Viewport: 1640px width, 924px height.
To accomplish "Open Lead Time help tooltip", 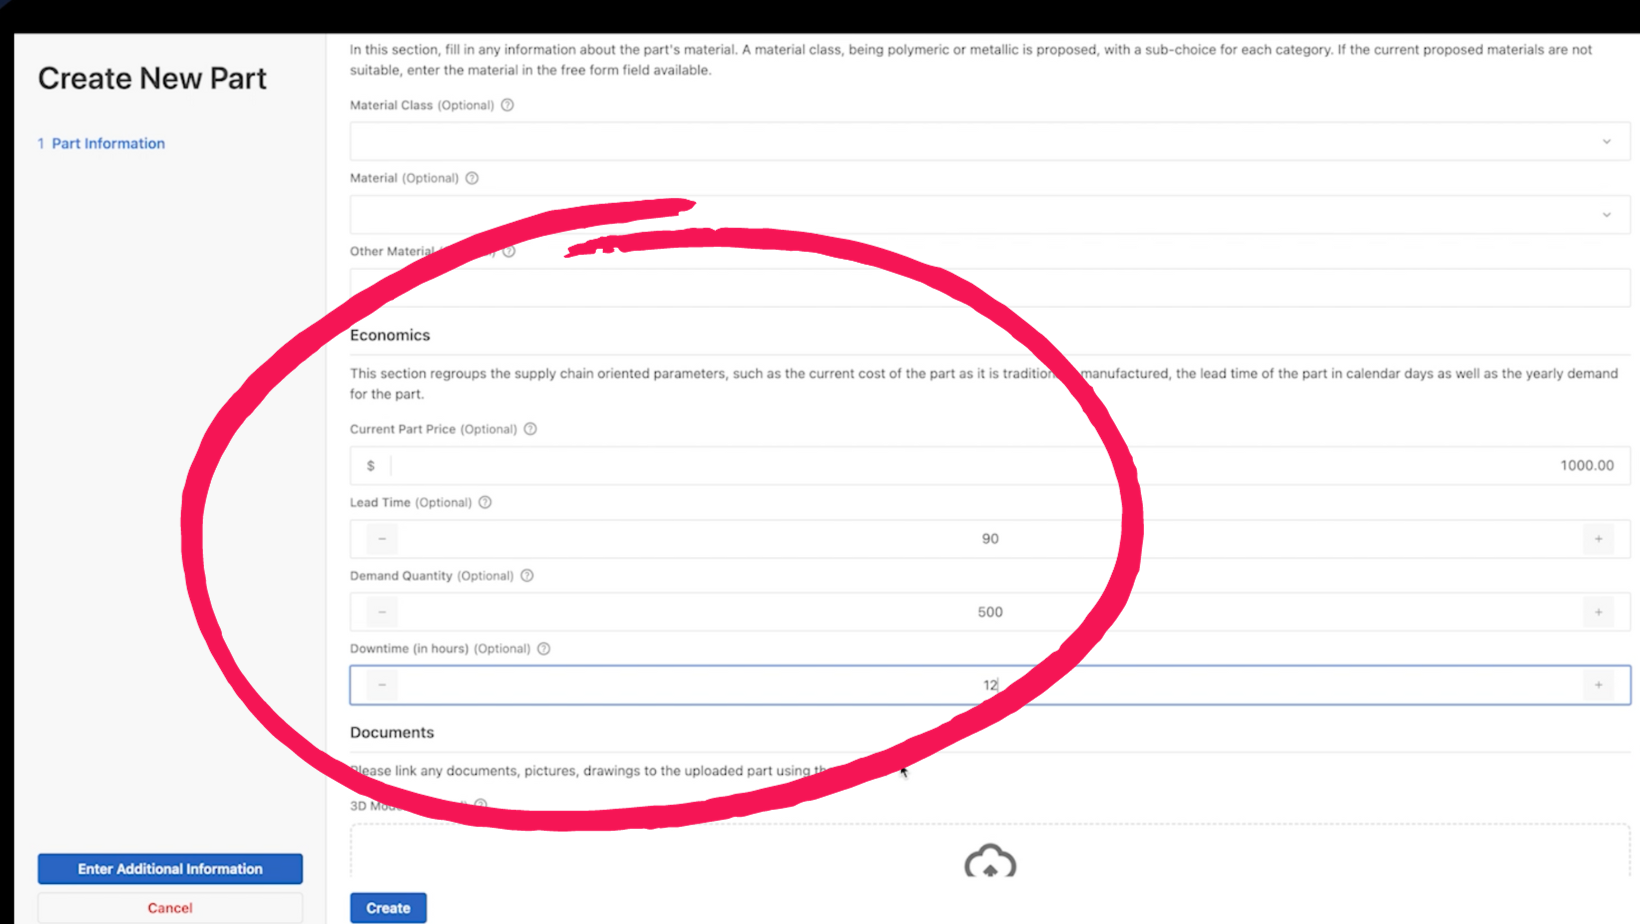I will tap(485, 502).
